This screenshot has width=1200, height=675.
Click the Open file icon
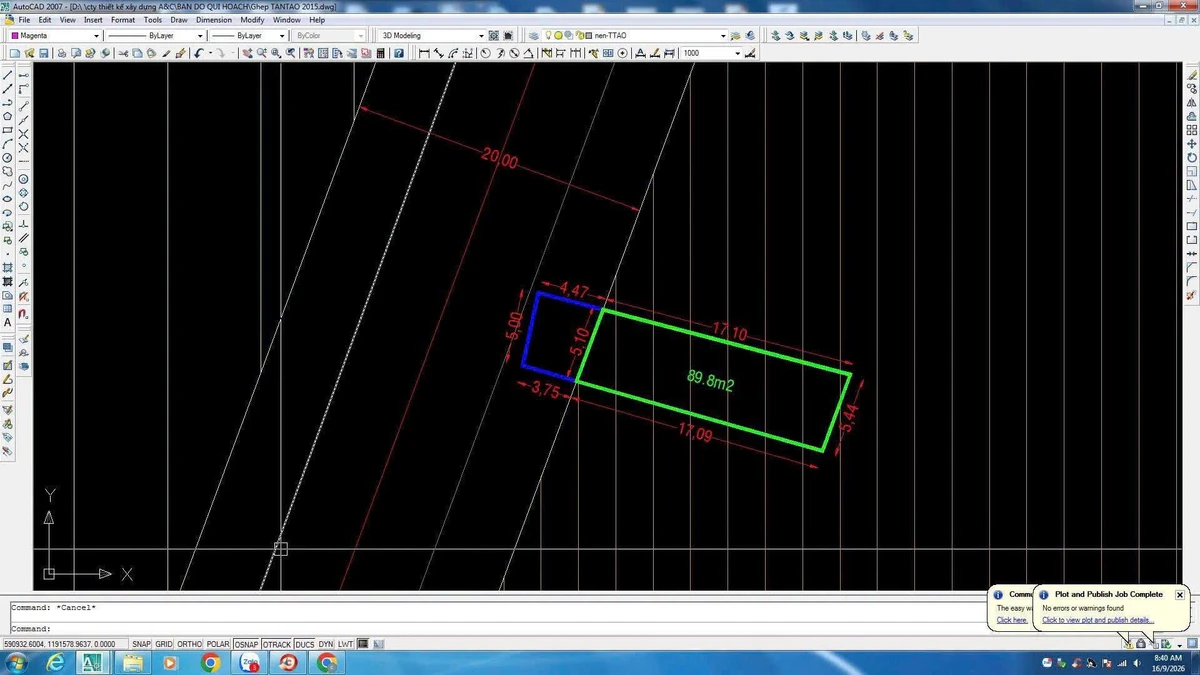(29, 53)
